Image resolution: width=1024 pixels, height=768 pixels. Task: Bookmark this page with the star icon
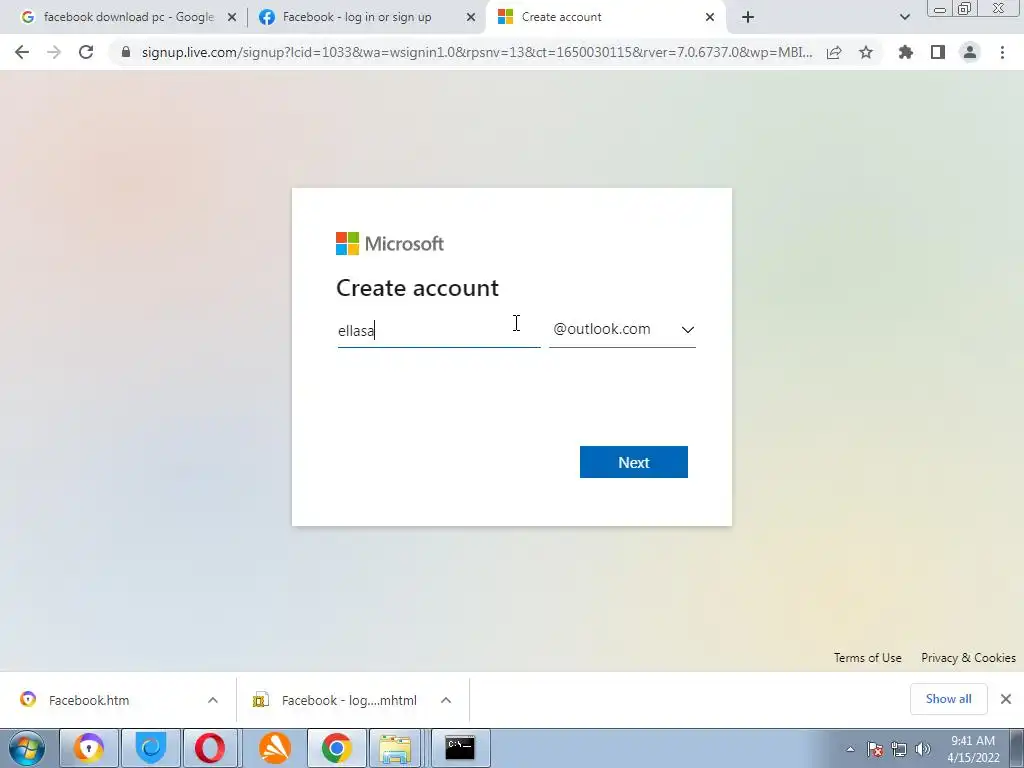click(x=866, y=52)
